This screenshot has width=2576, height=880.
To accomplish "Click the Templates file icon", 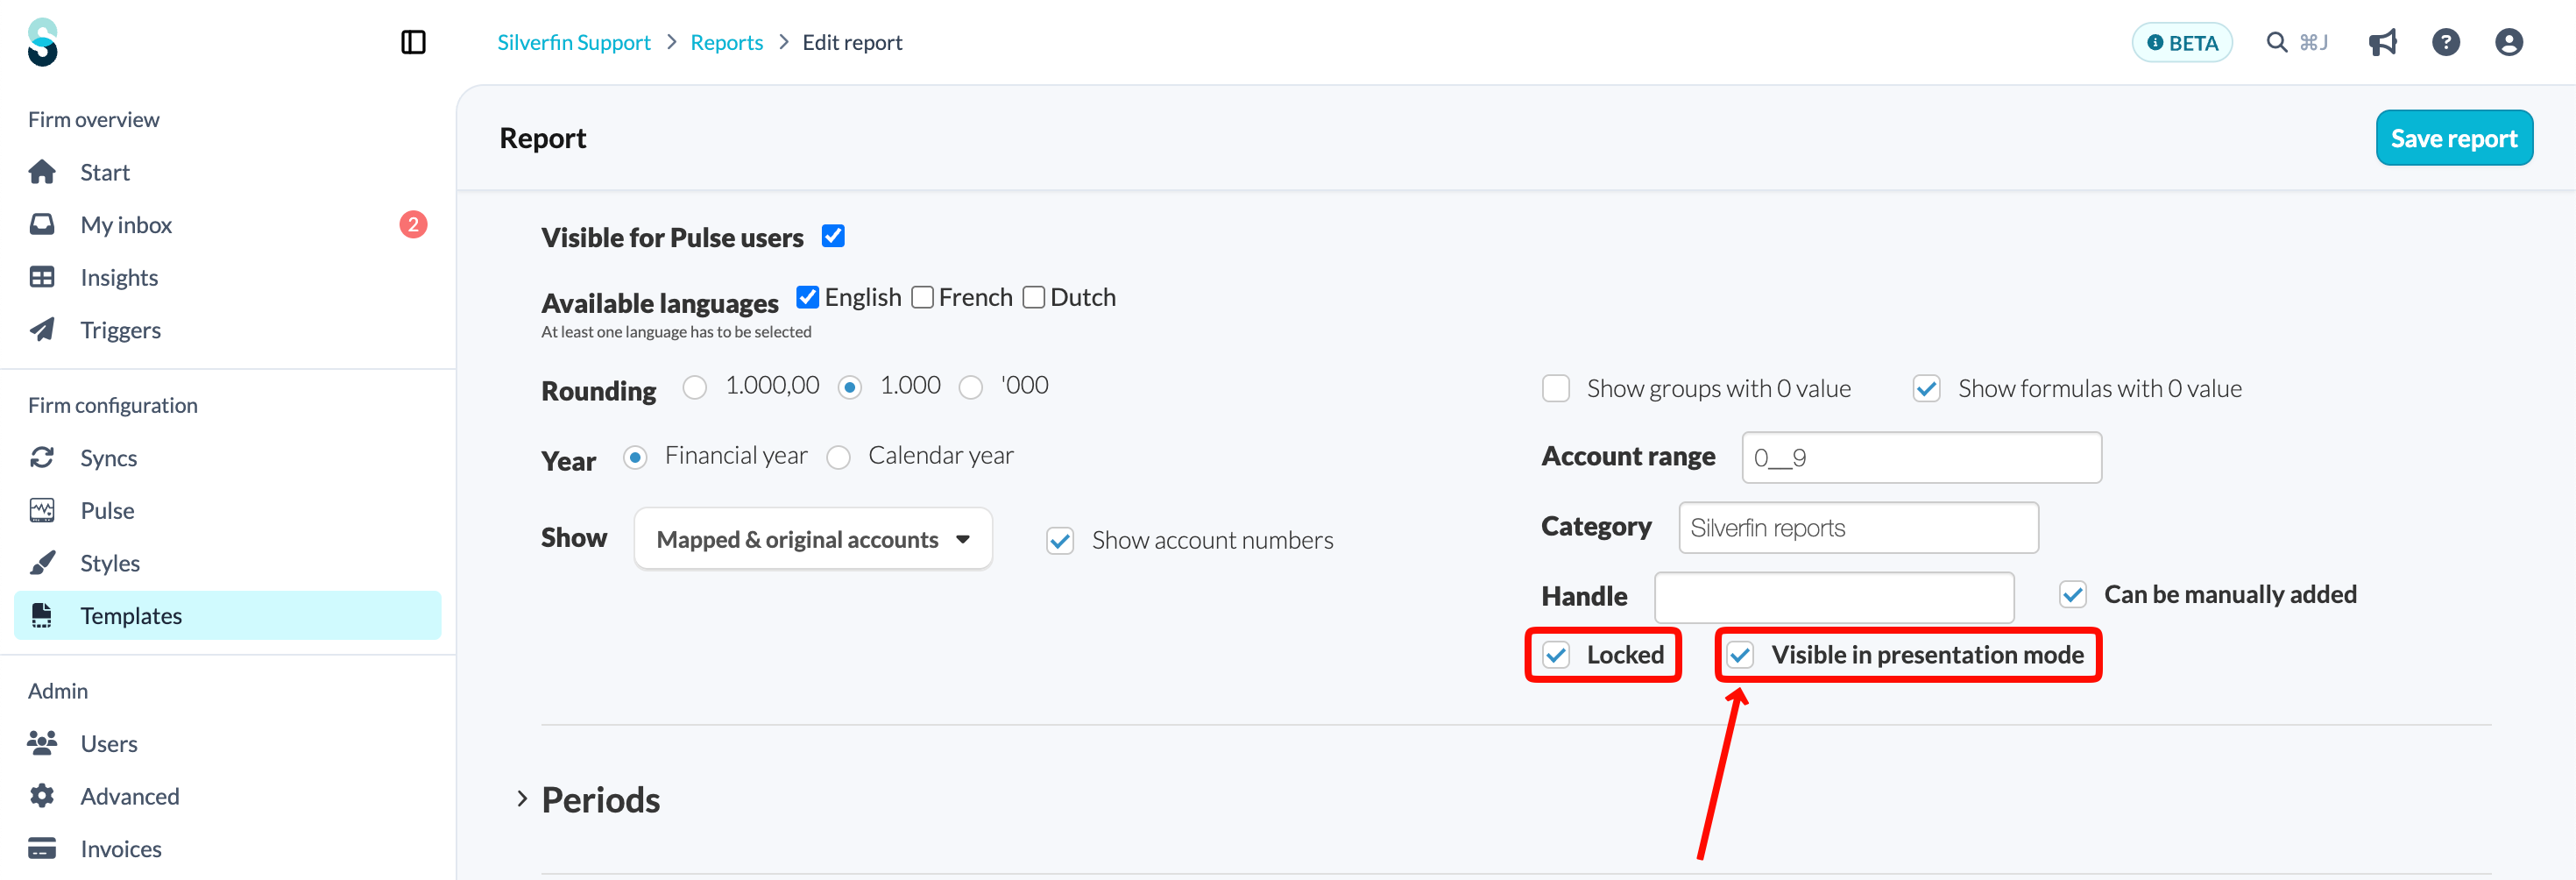I will point(42,615).
